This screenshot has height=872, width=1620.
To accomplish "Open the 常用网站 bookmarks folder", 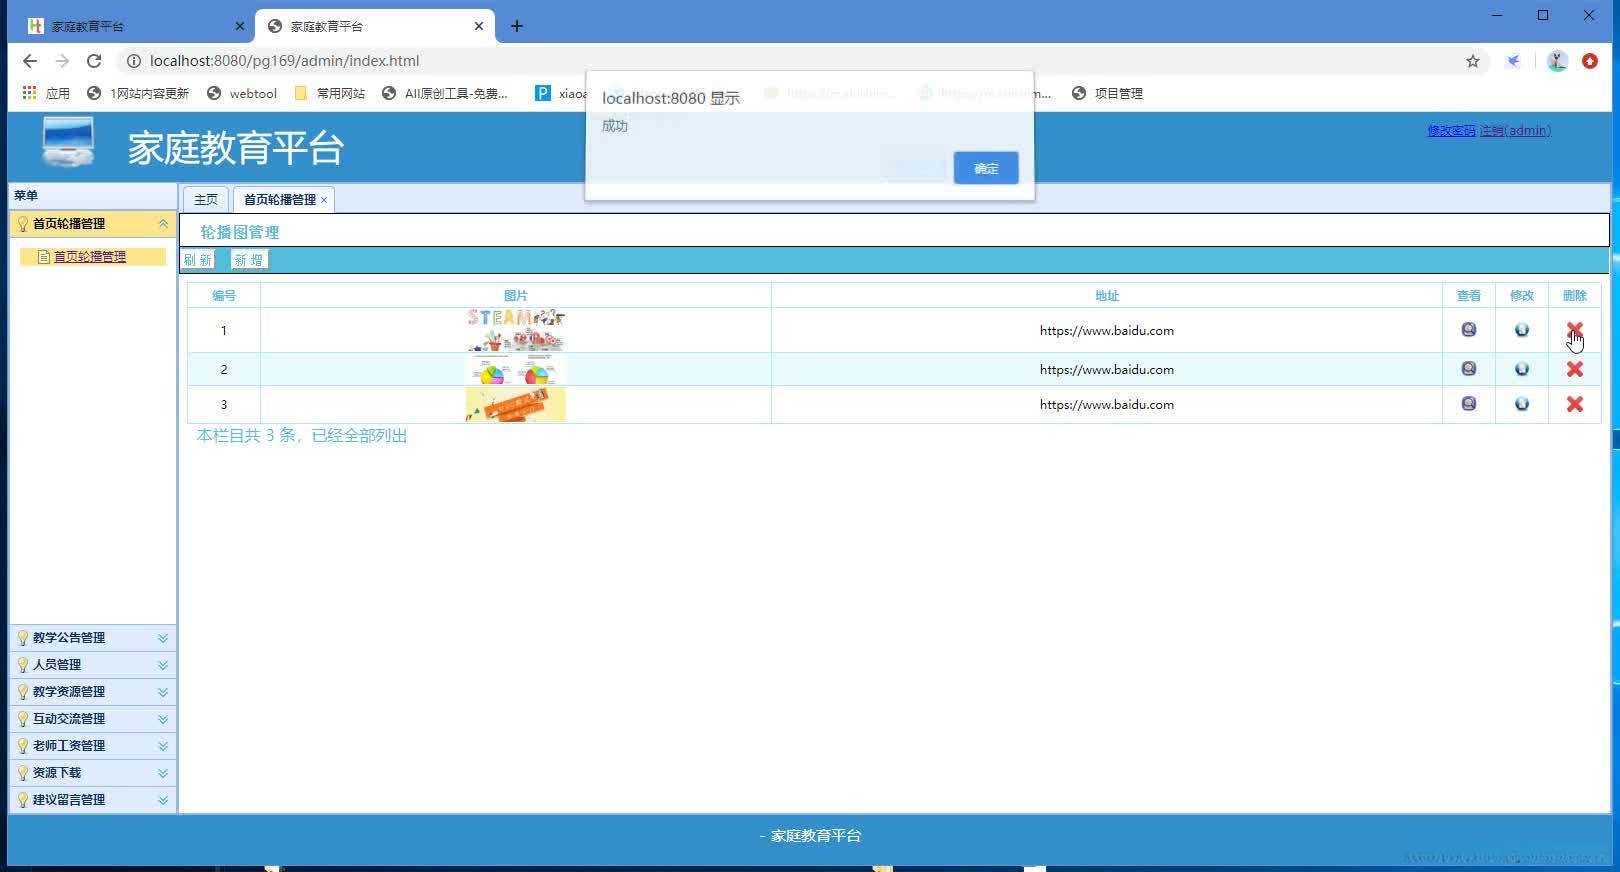I will coord(330,93).
